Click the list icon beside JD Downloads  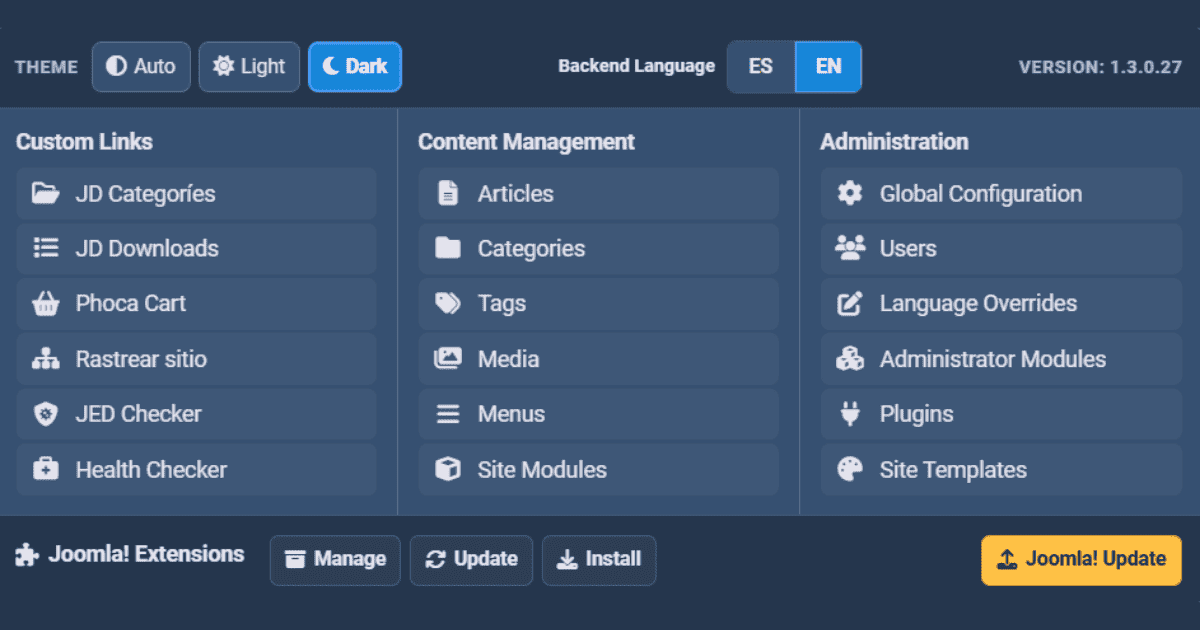(x=46, y=248)
